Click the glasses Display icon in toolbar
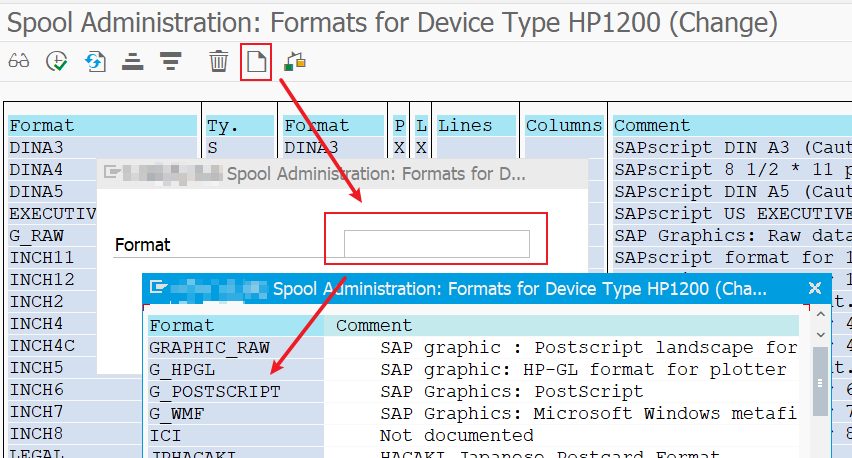Image resolution: width=852 pixels, height=458 pixels. 18,61
